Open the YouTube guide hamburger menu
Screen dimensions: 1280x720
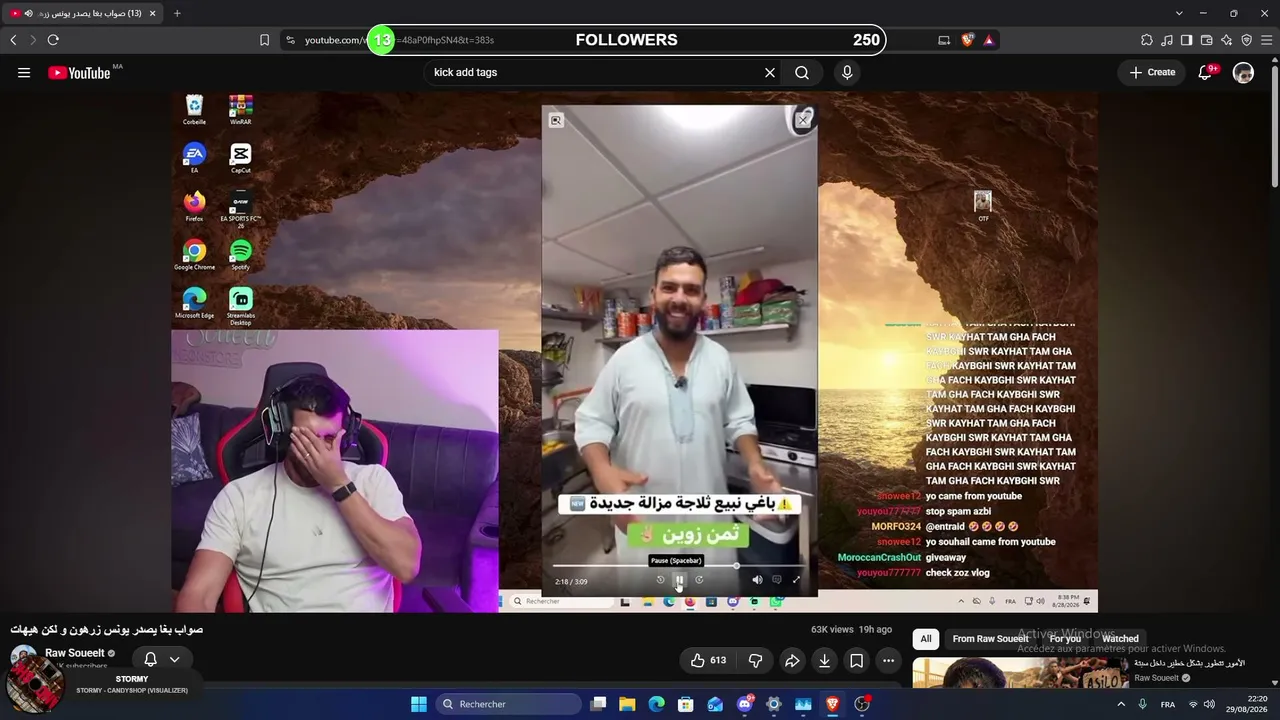point(24,72)
